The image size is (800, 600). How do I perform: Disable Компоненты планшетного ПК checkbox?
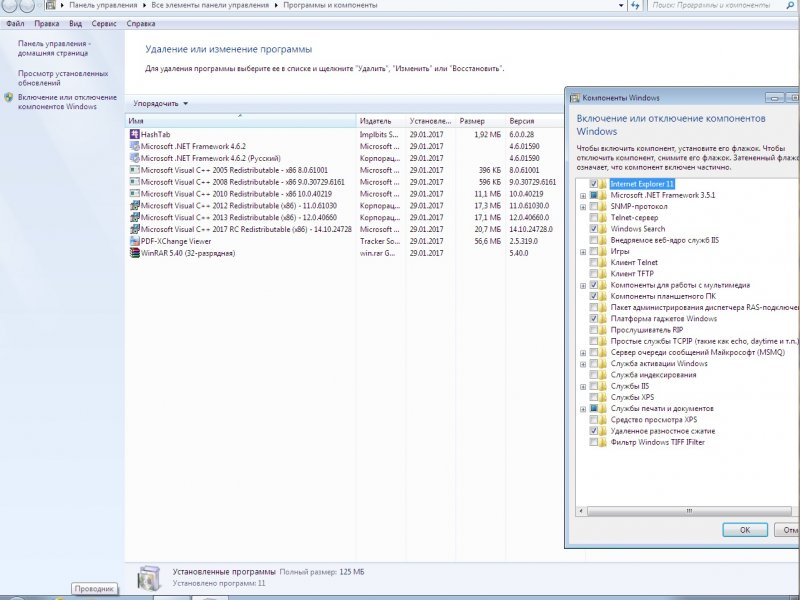[594, 296]
